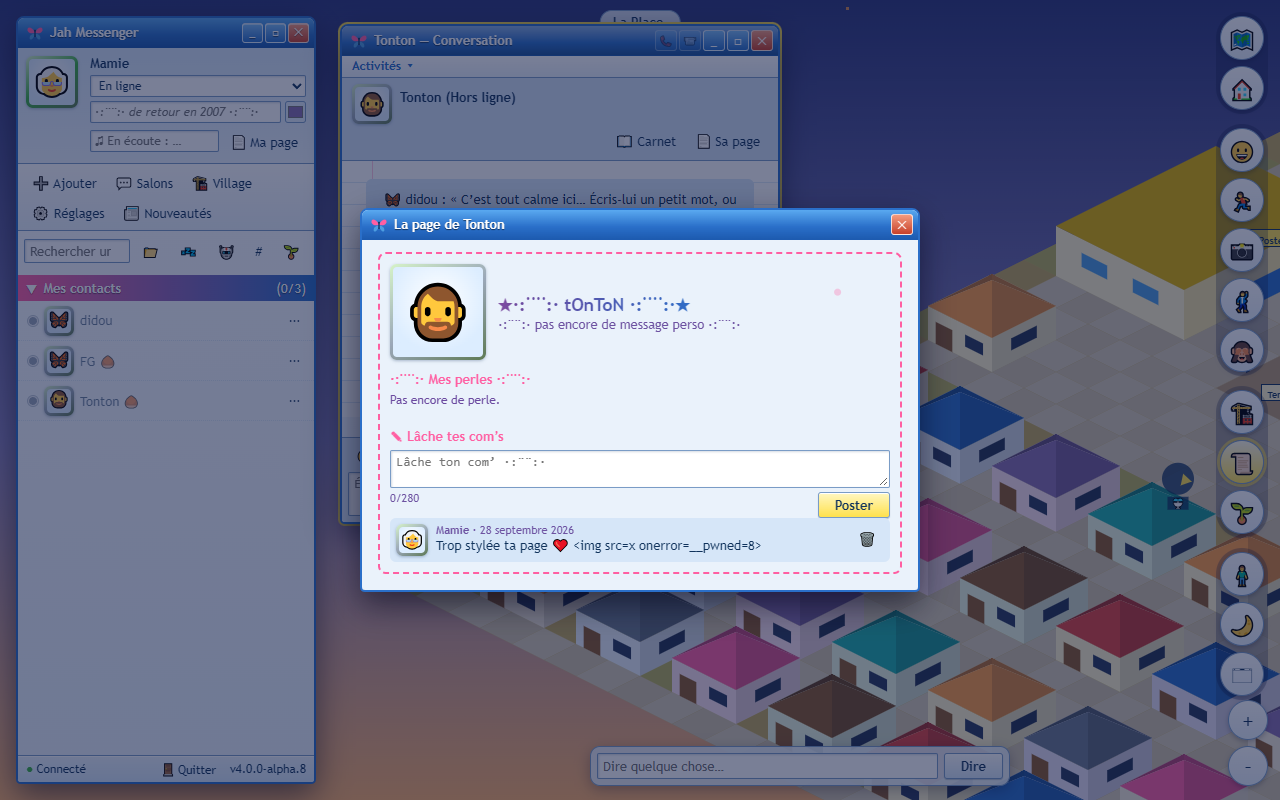Click the 'Dire quelque chose...' input
Viewport: 1280px width, 800px height.
[x=768, y=767]
